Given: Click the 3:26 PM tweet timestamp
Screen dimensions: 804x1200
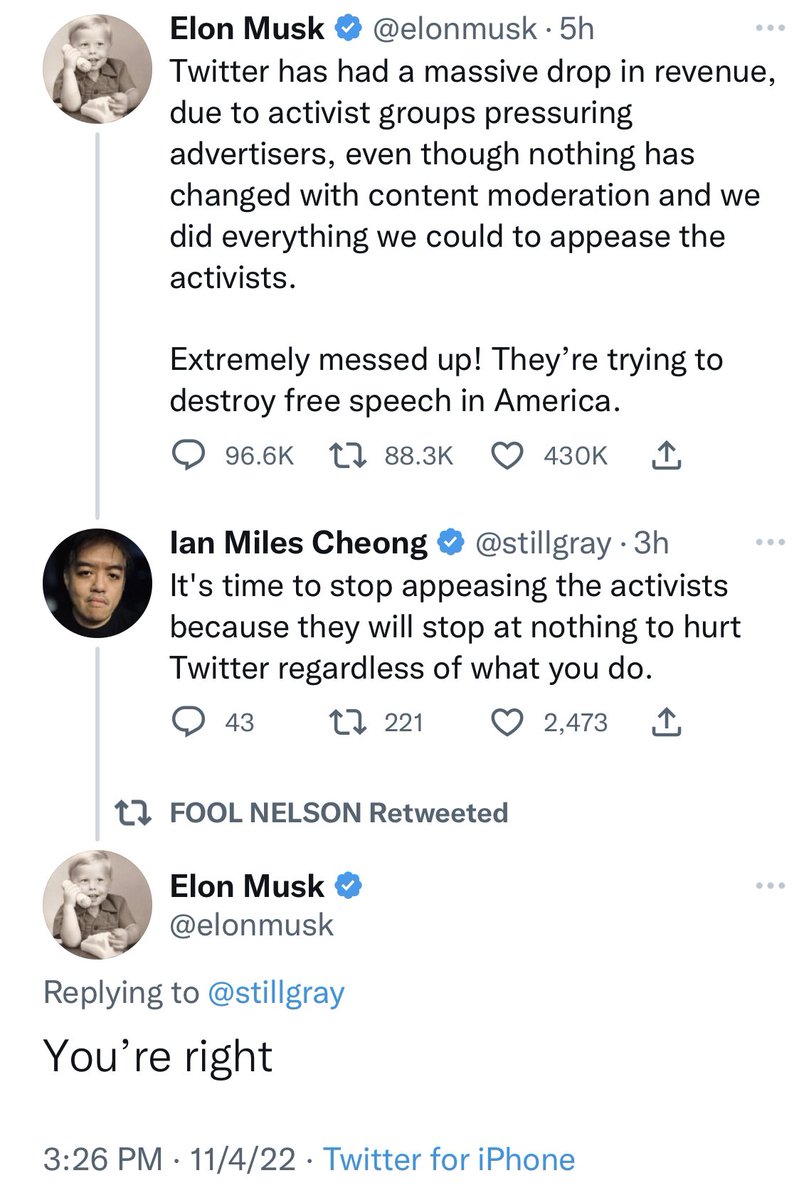Looking at the screenshot, I should [102, 1159].
